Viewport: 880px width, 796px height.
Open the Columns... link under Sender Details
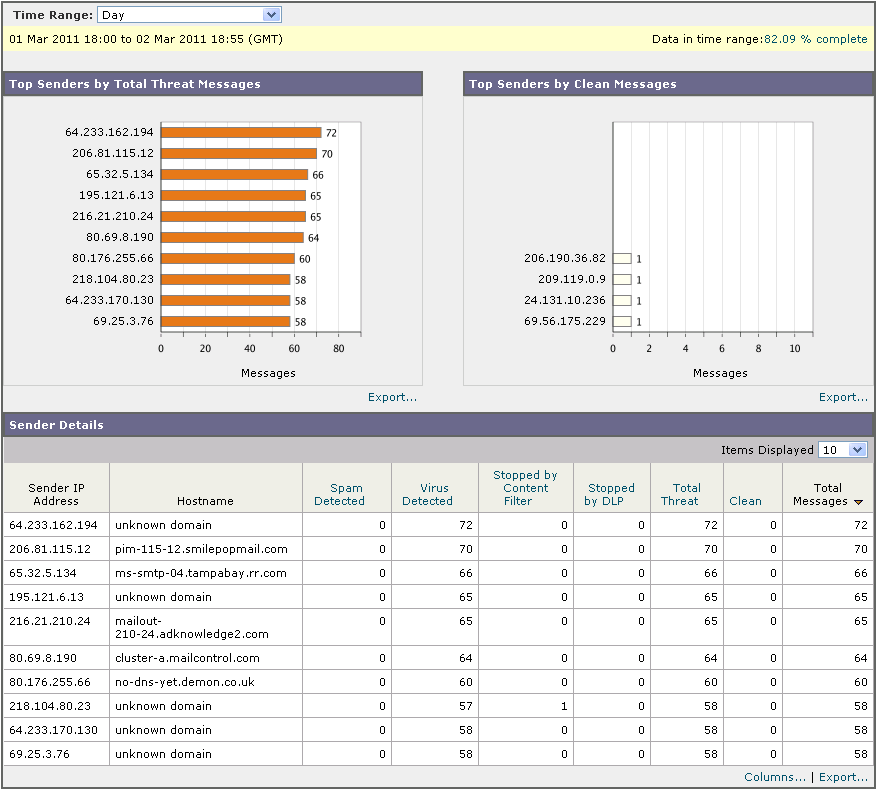[x=774, y=777]
